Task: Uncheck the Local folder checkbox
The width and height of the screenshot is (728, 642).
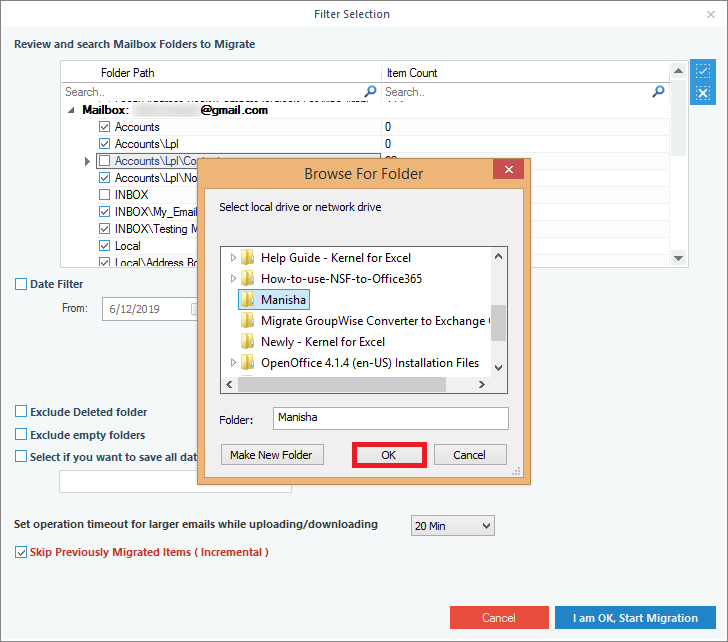Action: click(x=104, y=246)
